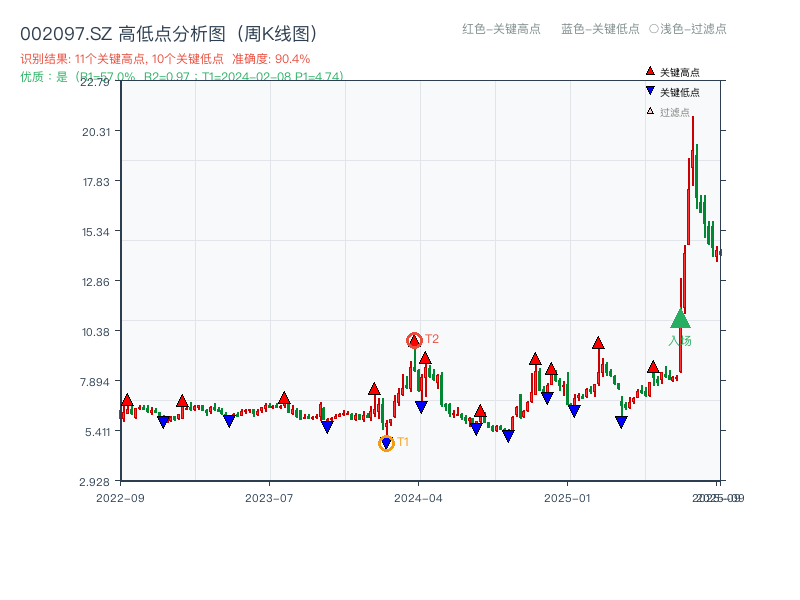
Task: Click the gray 过滤点 text in chart legend
Action: click(x=675, y=112)
